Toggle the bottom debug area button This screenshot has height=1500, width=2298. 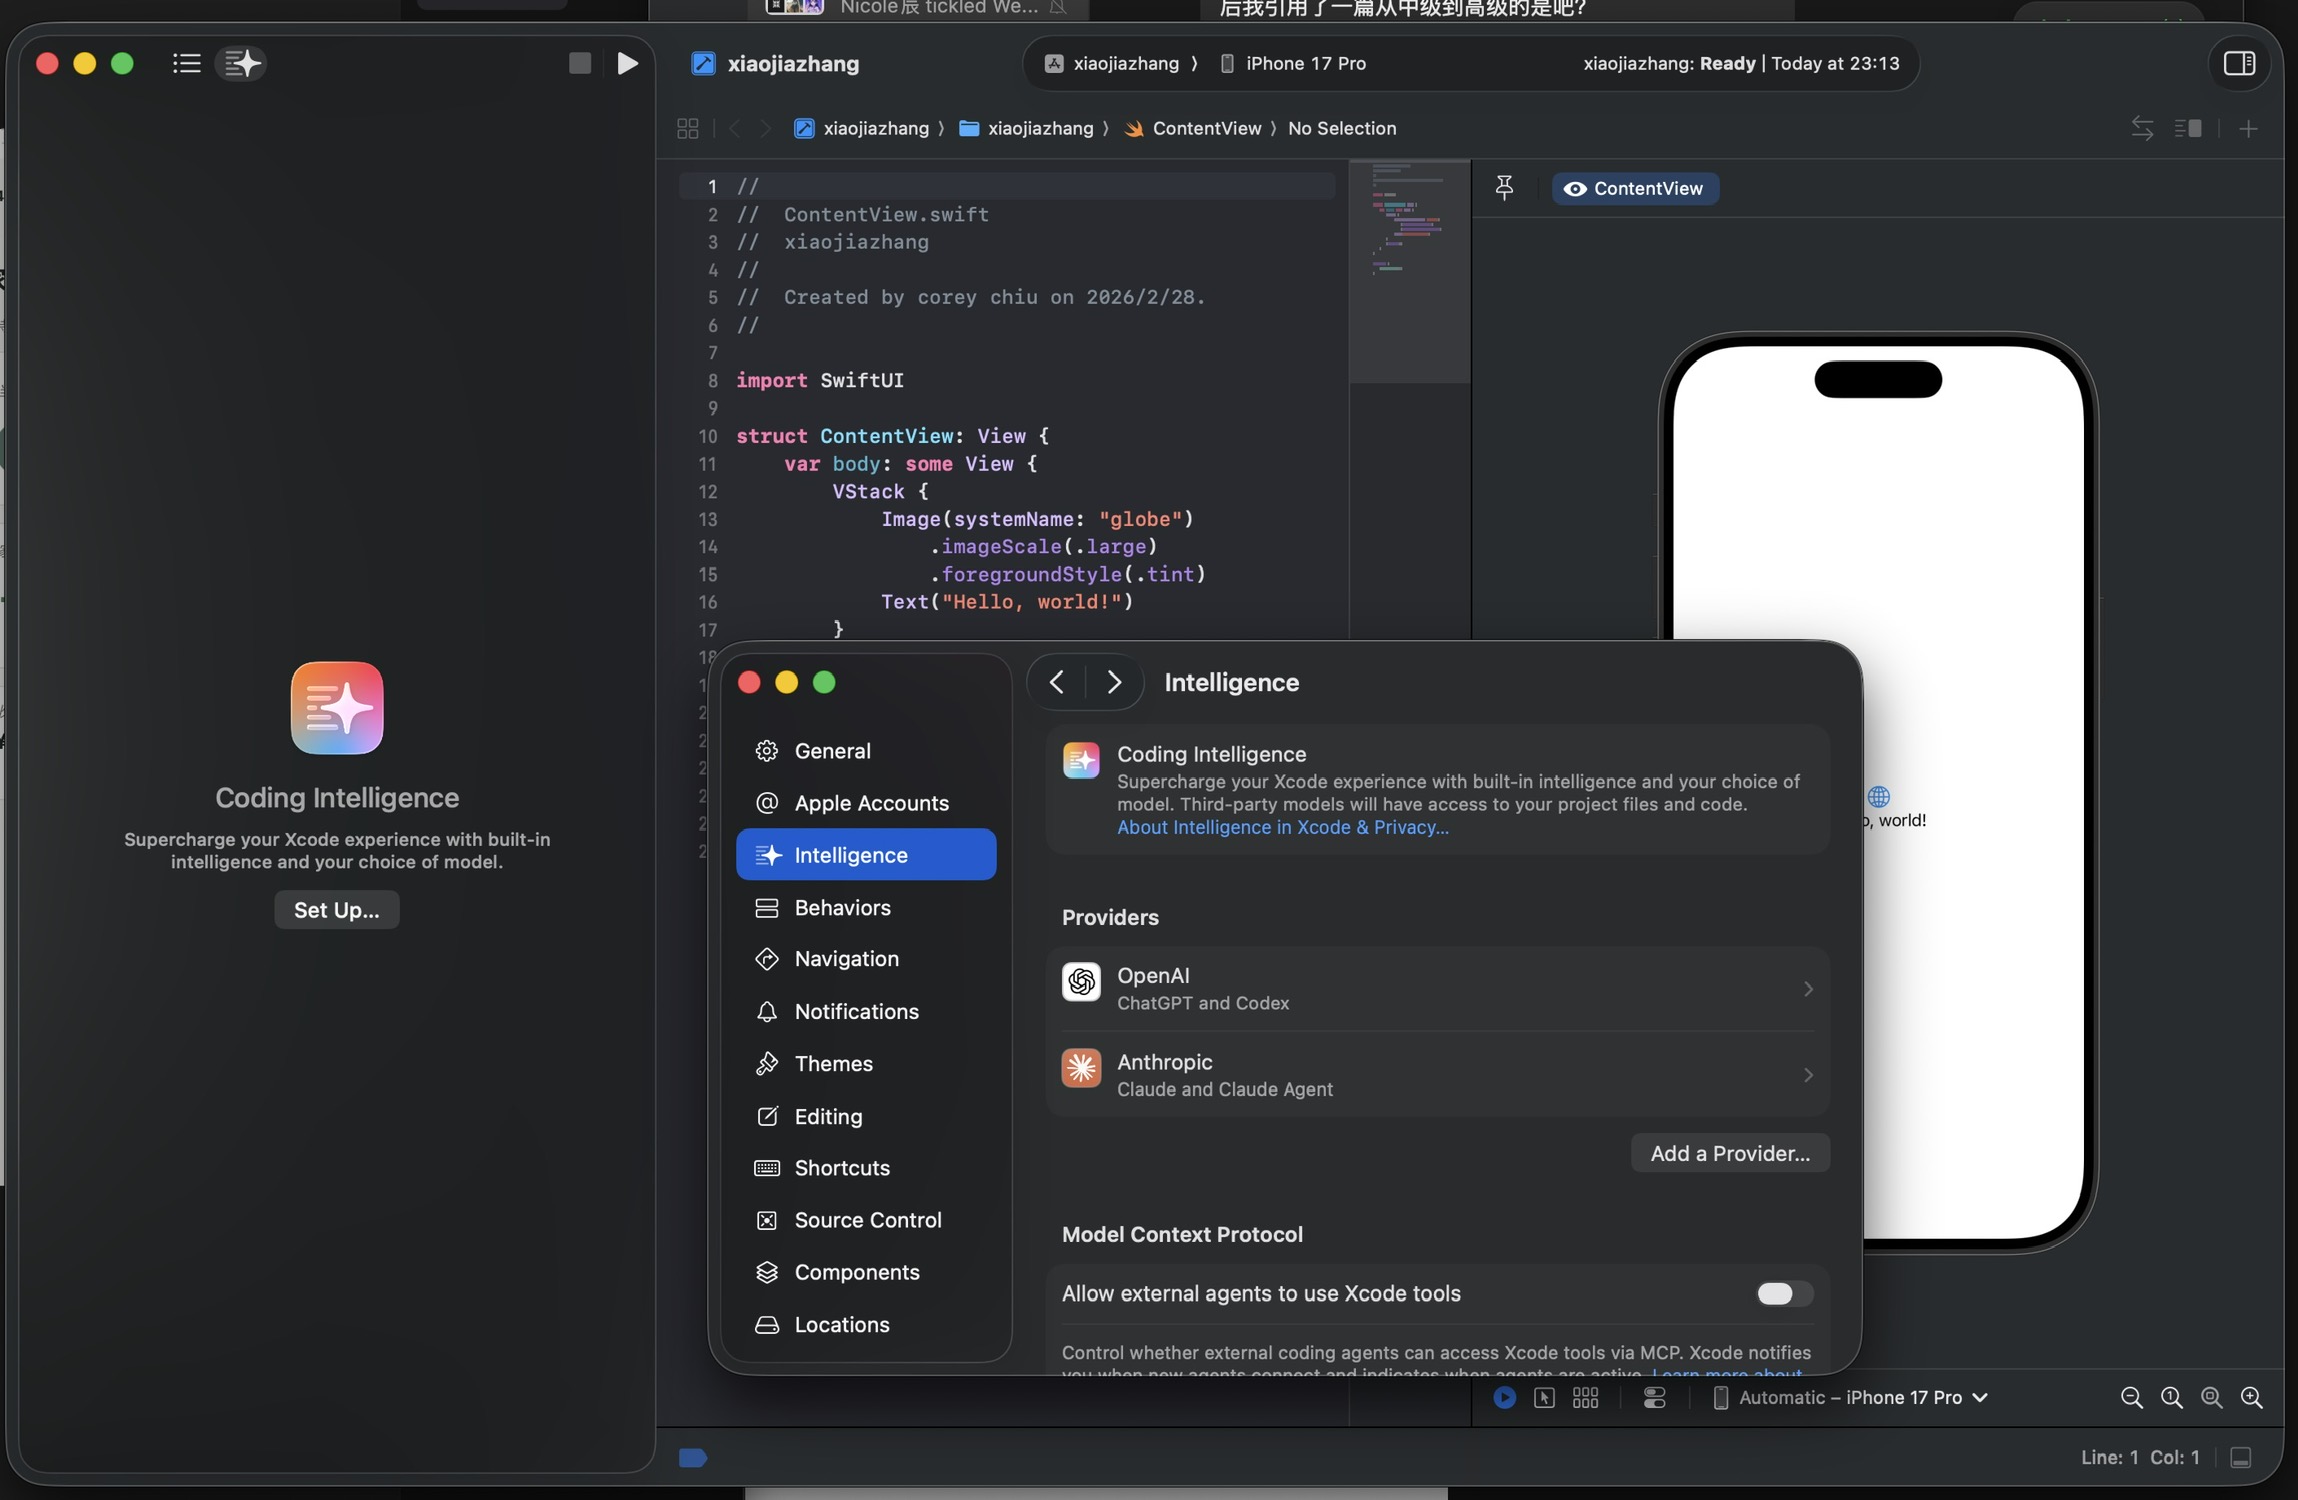point(2241,1458)
